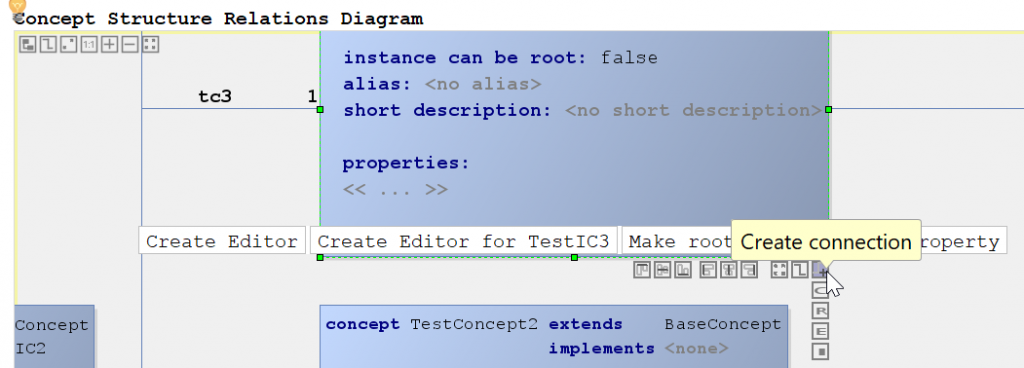This screenshot has height=368, width=1024.
Task: Align selected boxes to right
Action: [x=749, y=269]
